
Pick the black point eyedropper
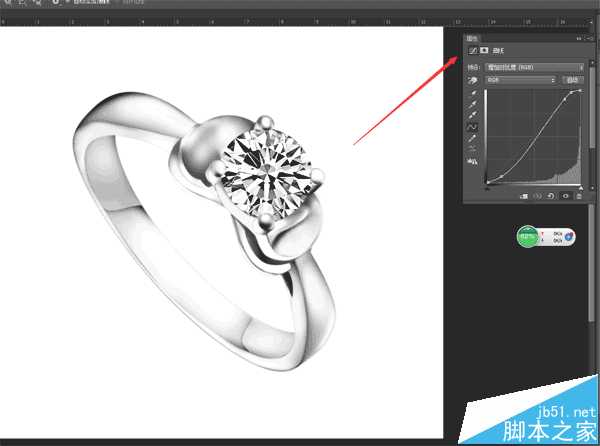click(473, 93)
